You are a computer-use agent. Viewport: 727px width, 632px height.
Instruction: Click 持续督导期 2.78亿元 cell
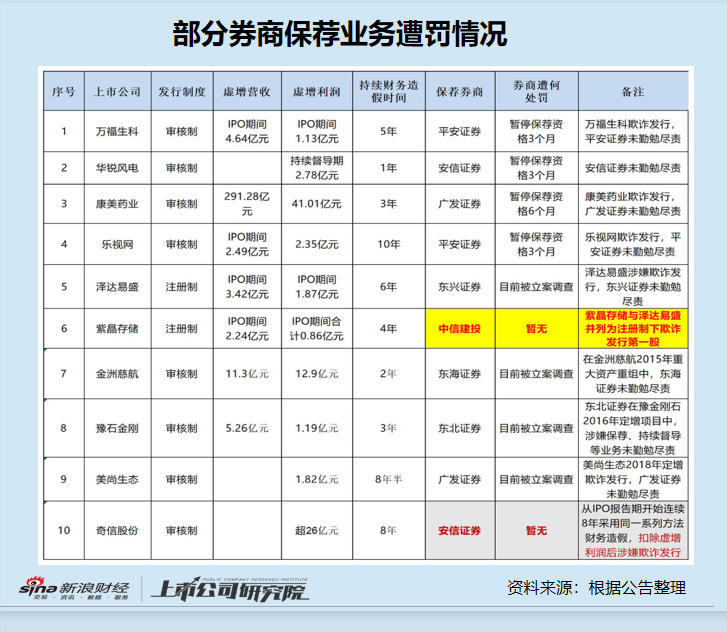click(317, 168)
